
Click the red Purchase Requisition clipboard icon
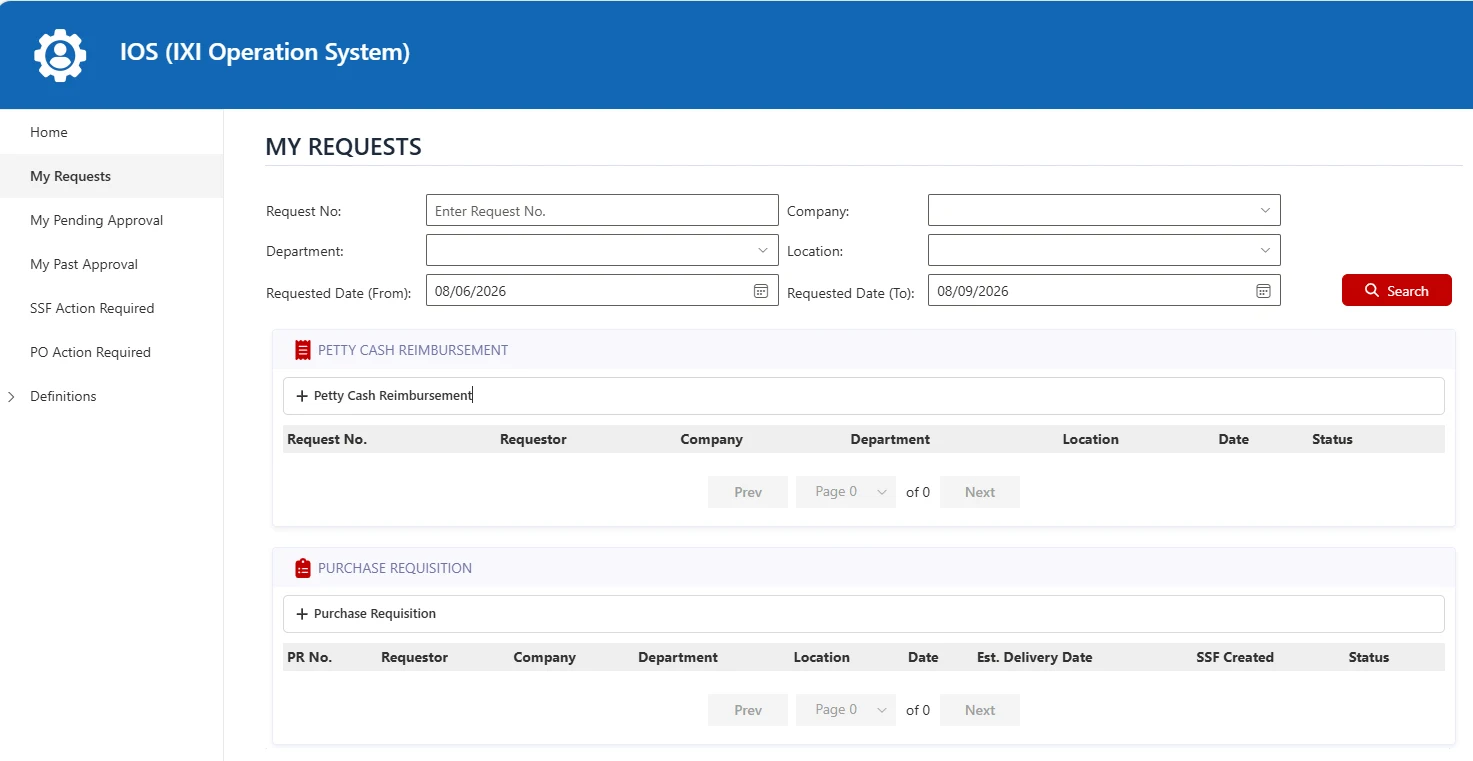(303, 568)
